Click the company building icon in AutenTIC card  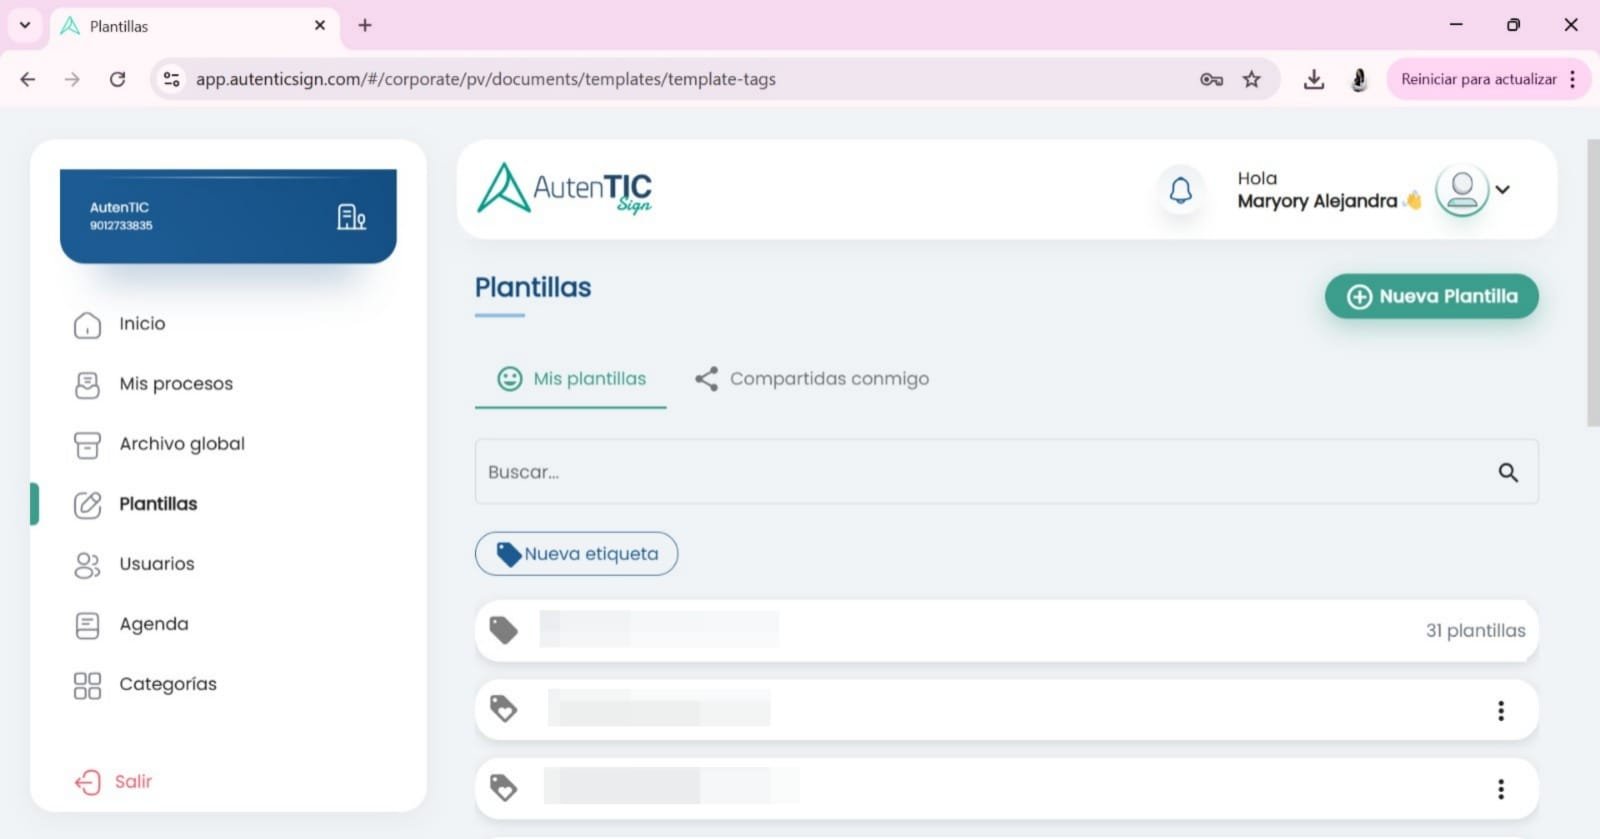[351, 216]
